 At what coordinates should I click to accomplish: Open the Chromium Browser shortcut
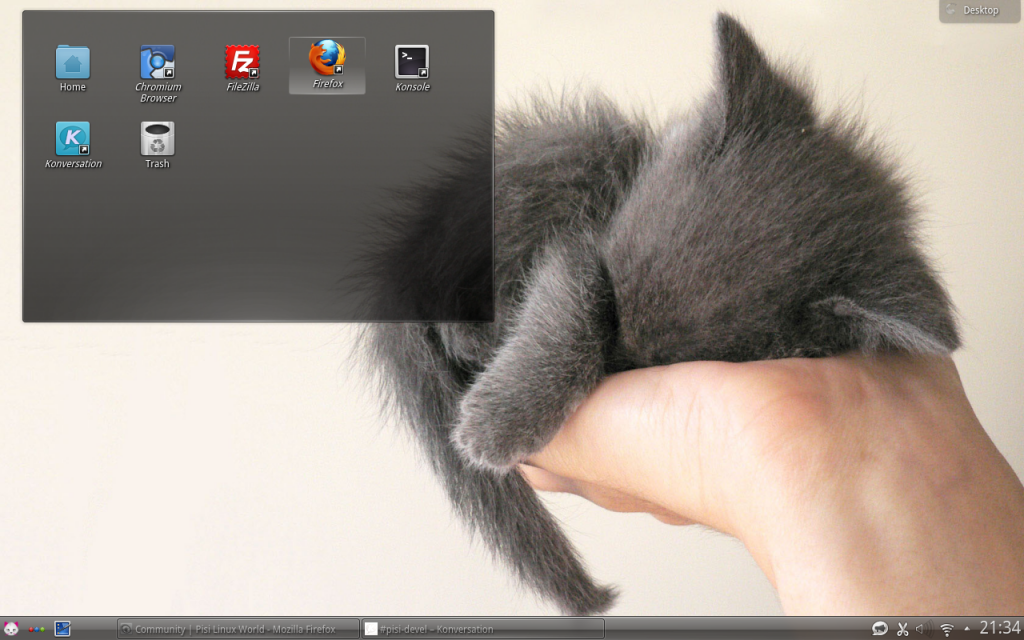pos(156,58)
